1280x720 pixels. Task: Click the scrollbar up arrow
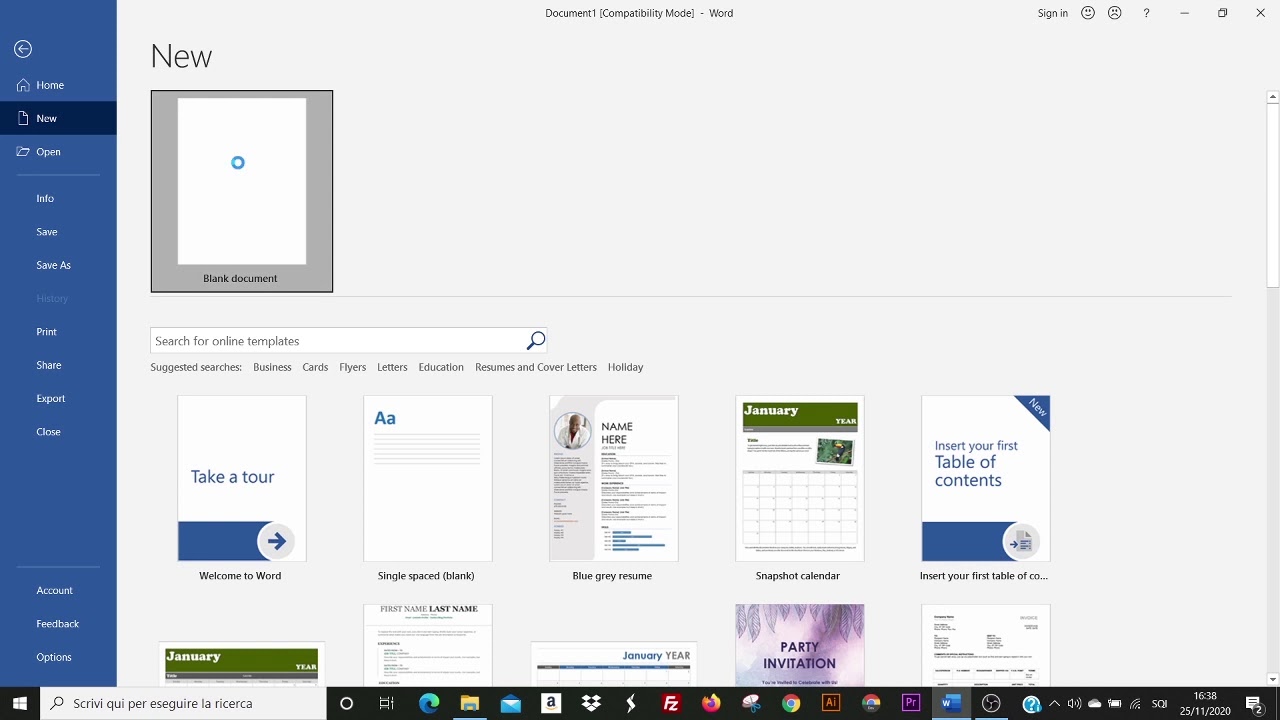pyautogui.click(x=1273, y=97)
